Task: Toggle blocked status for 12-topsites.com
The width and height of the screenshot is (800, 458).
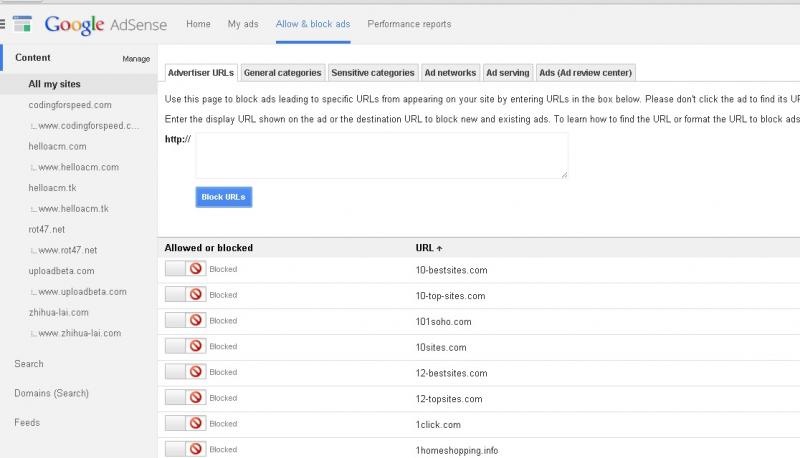Action: [185, 397]
